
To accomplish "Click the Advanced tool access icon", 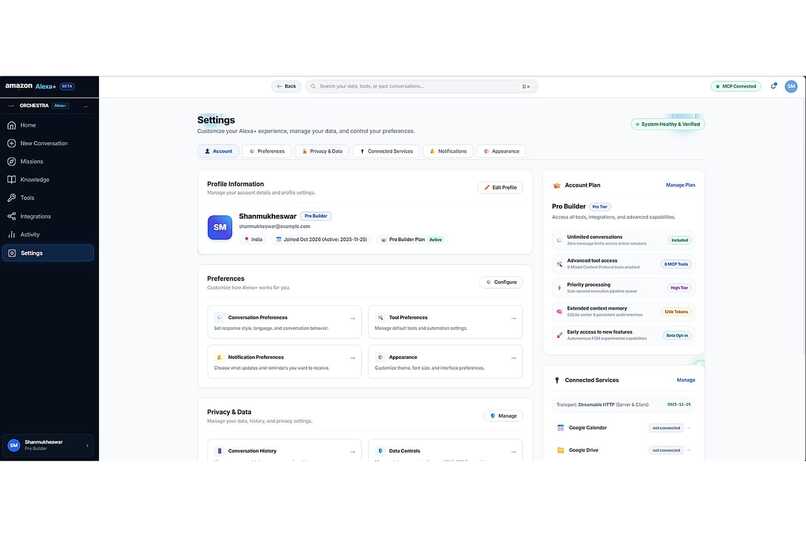I will [x=559, y=264].
